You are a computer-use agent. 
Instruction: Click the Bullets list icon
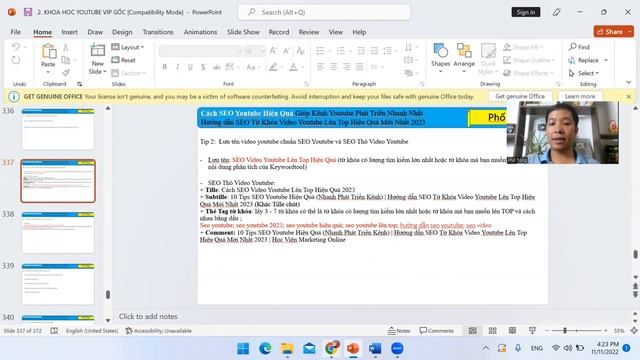[320, 51]
